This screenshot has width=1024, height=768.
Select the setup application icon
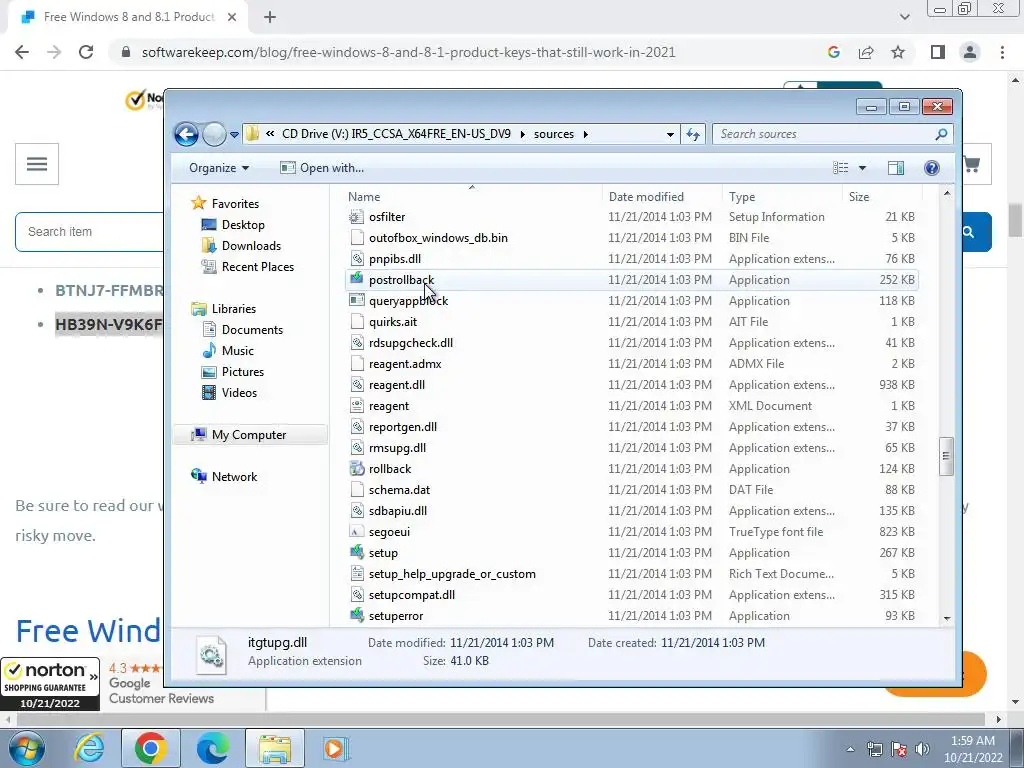click(x=356, y=552)
